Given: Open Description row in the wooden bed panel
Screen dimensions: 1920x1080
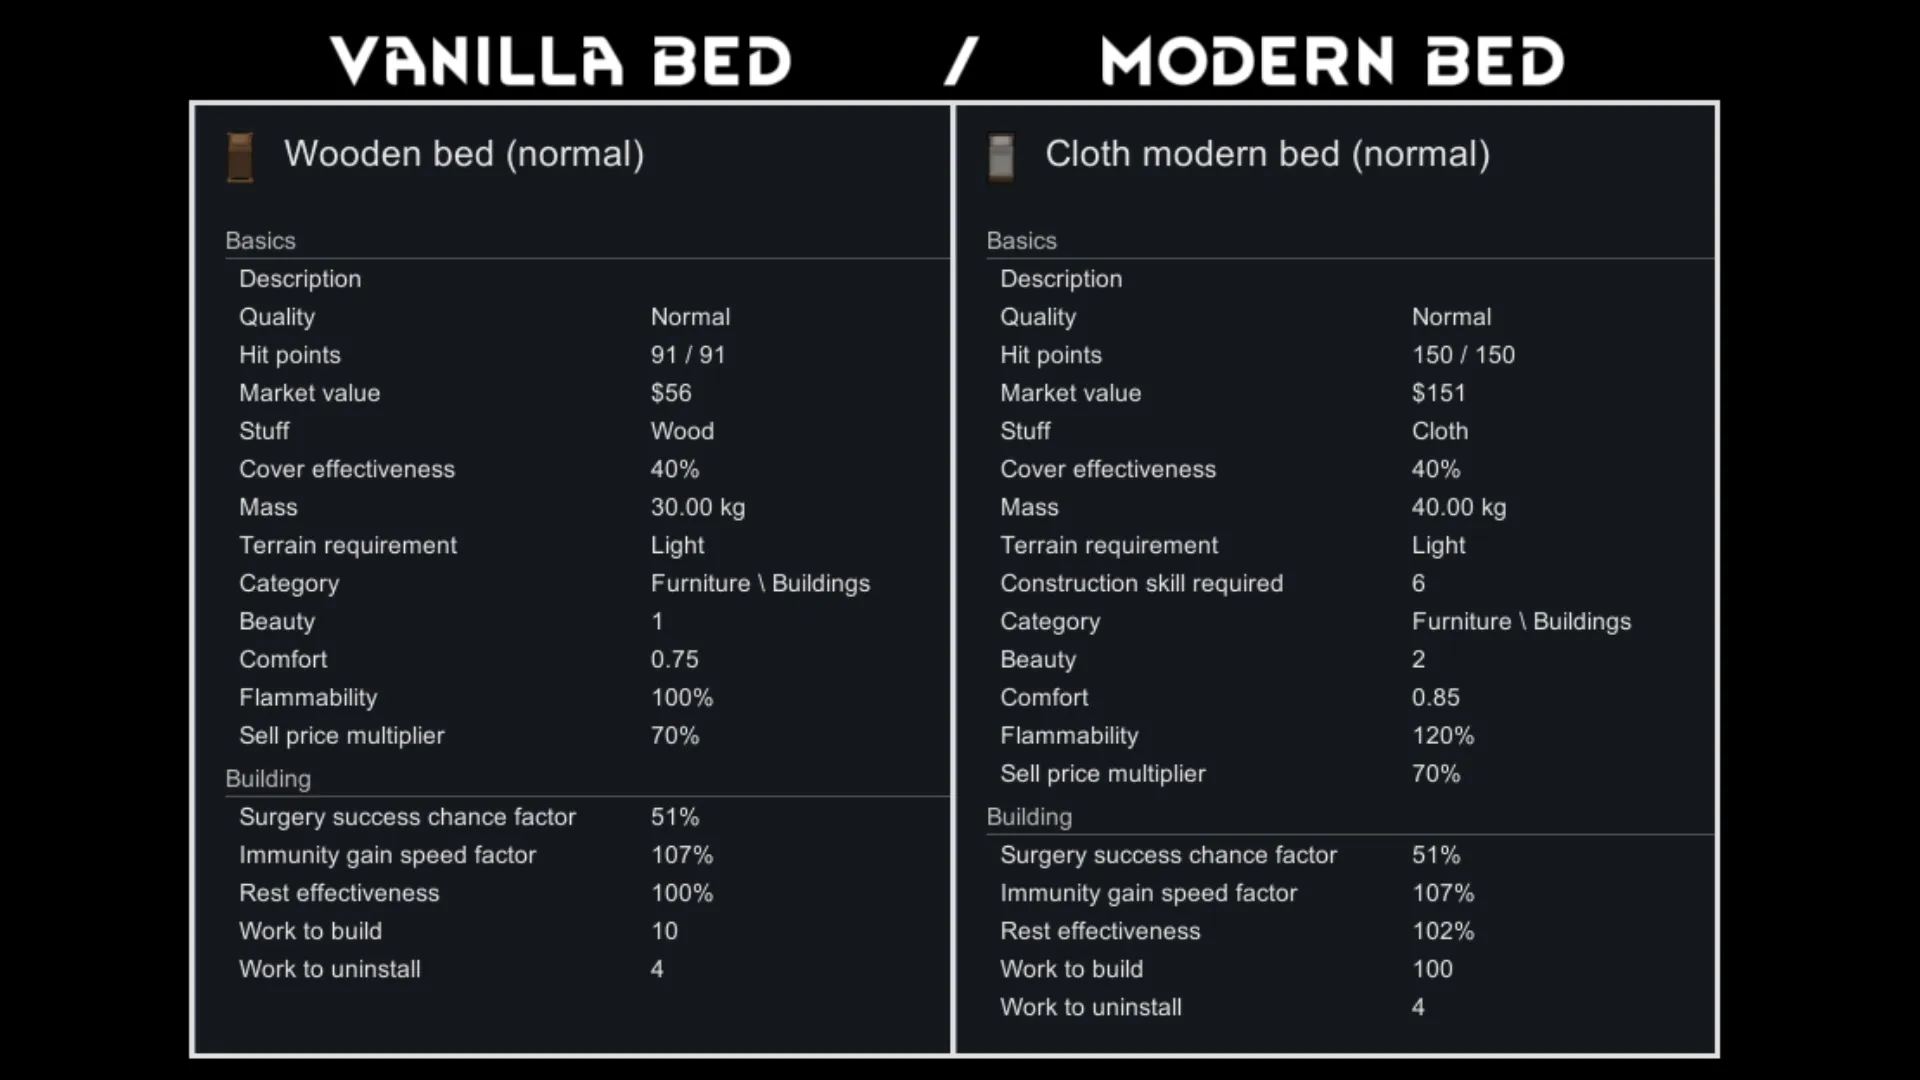Looking at the screenshot, I should [300, 279].
